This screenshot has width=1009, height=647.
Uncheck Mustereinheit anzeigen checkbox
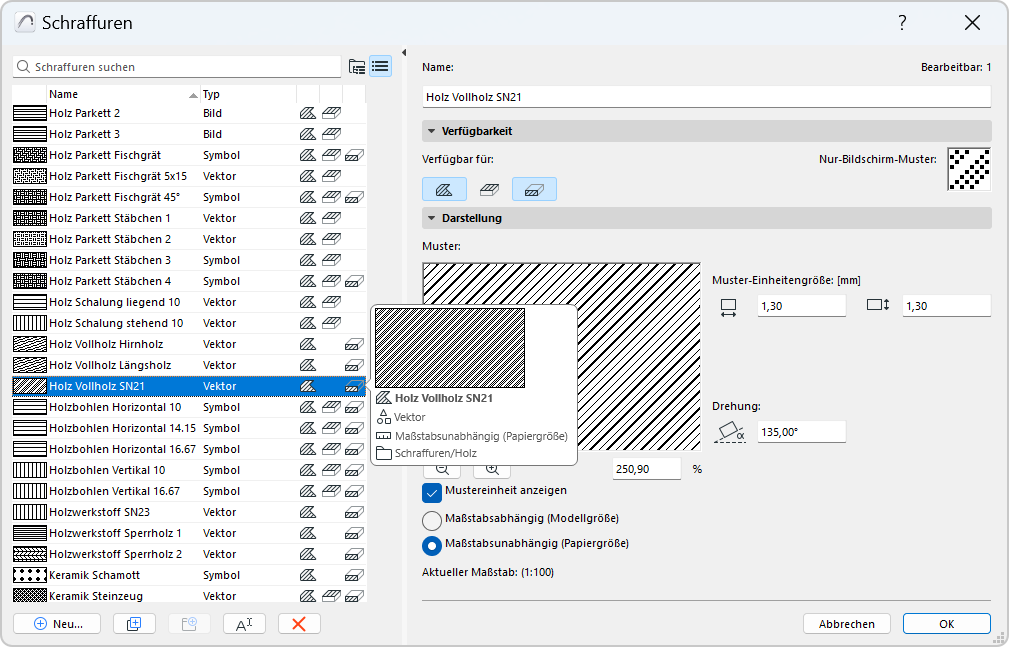tap(432, 491)
